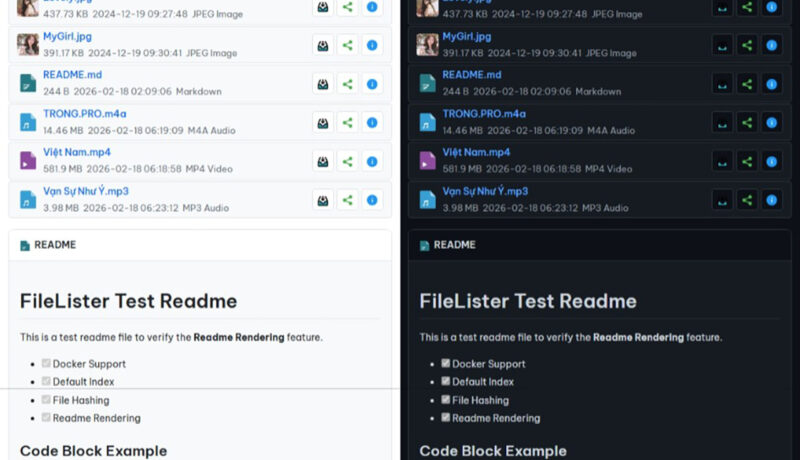
Task: Download Việt Nam.mp4 in the dark theme panel
Action: point(722,162)
